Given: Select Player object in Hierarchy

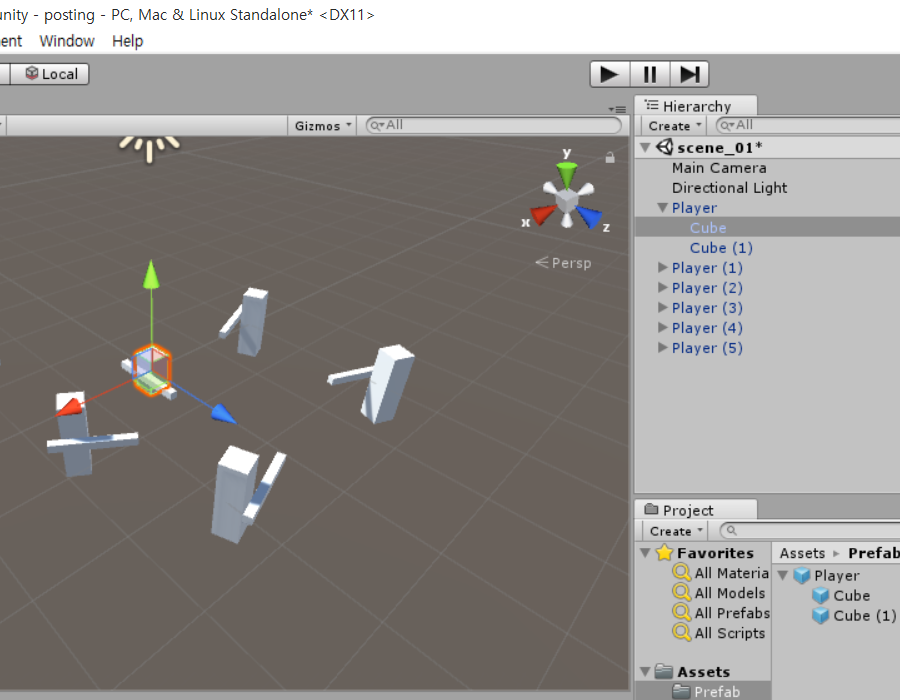Looking at the screenshot, I should [694, 208].
